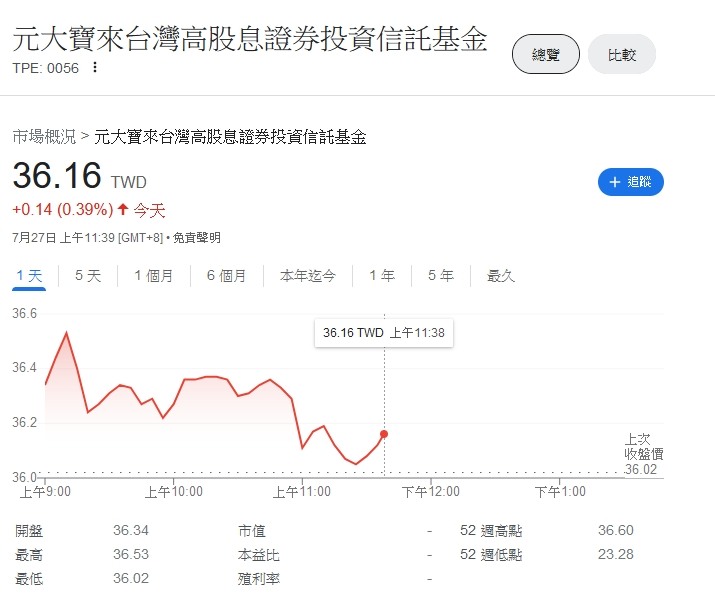Follow the fund with the 追蹤 button
715x596 pixels.
[x=631, y=182]
